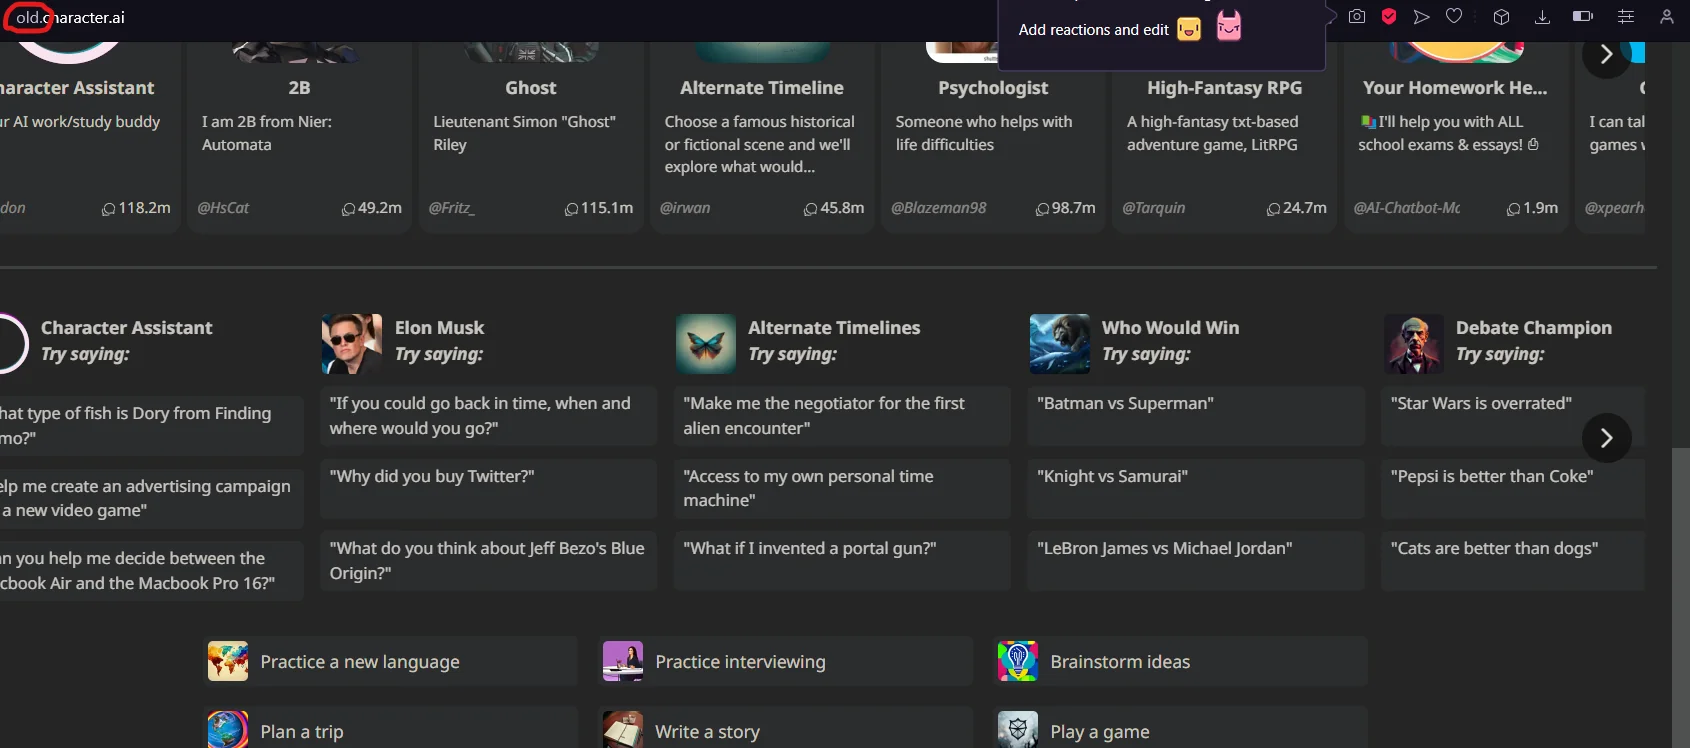This screenshot has width=1690, height=748.
Task: Select prompt about Dory from Finding Nemo
Action: [x=150, y=425]
